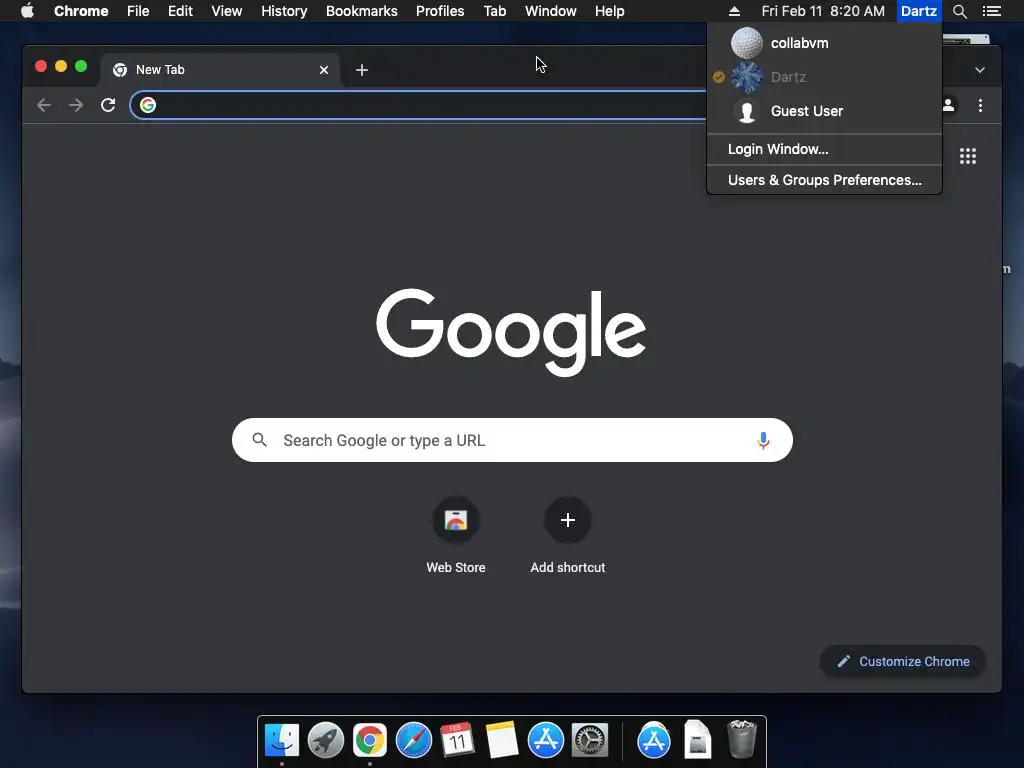Open the Tab menu

click(495, 11)
